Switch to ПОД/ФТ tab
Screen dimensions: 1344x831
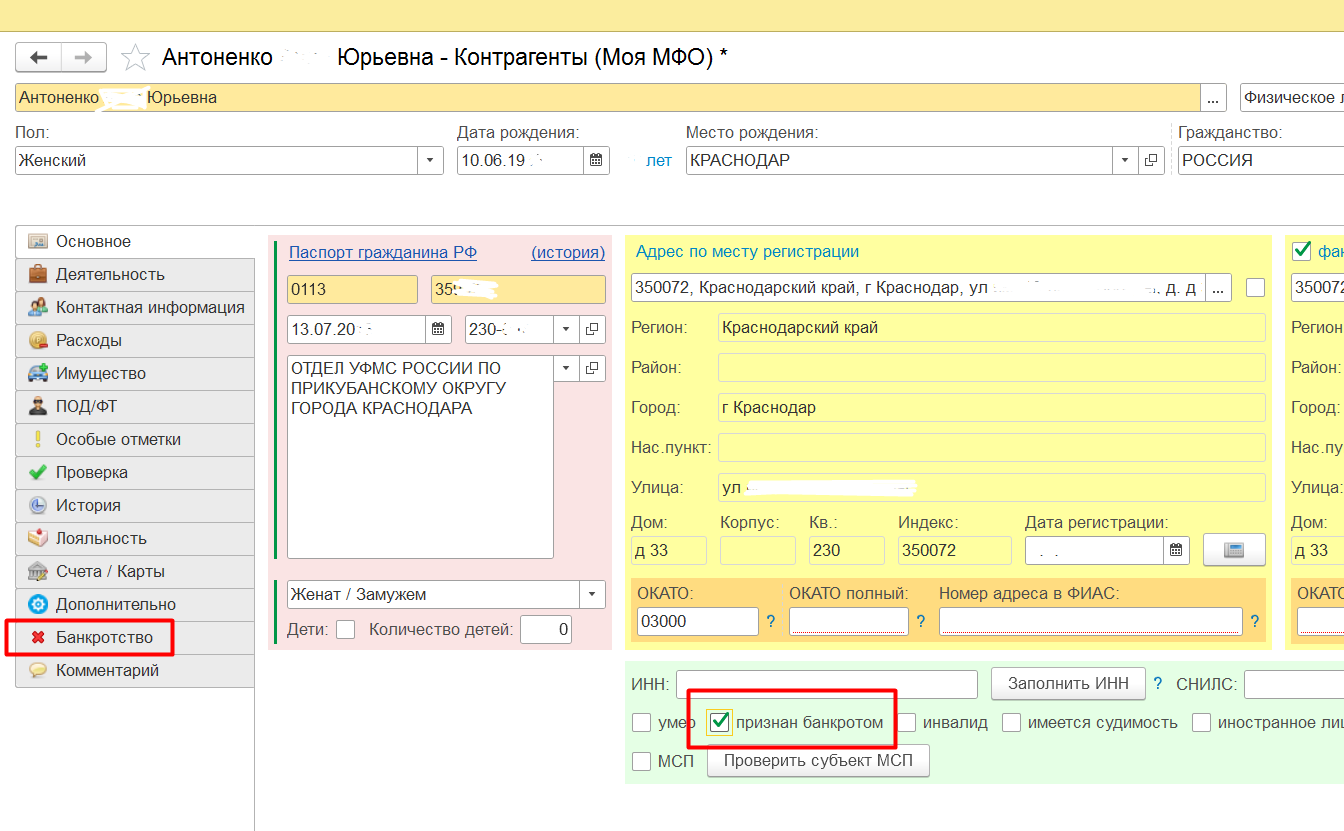(x=135, y=407)
